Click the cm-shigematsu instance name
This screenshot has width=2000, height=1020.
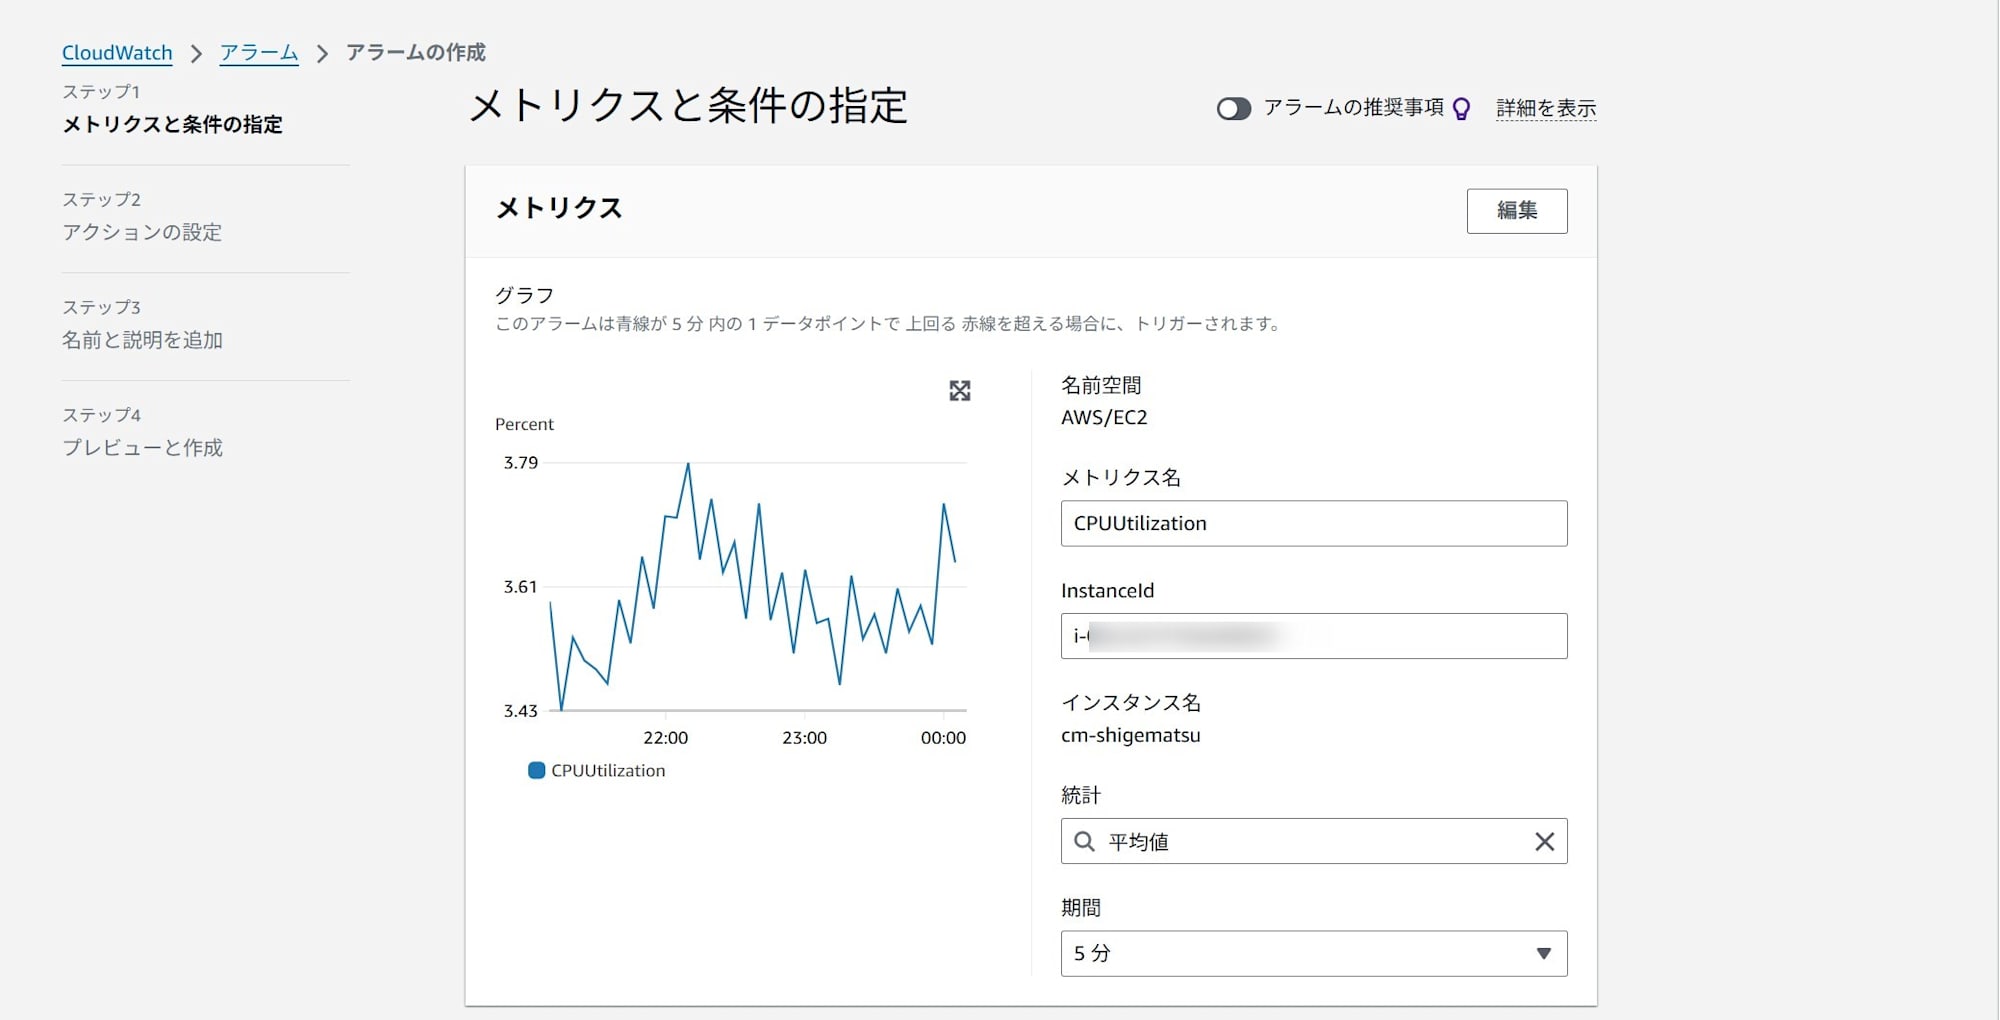(1131, 735)
